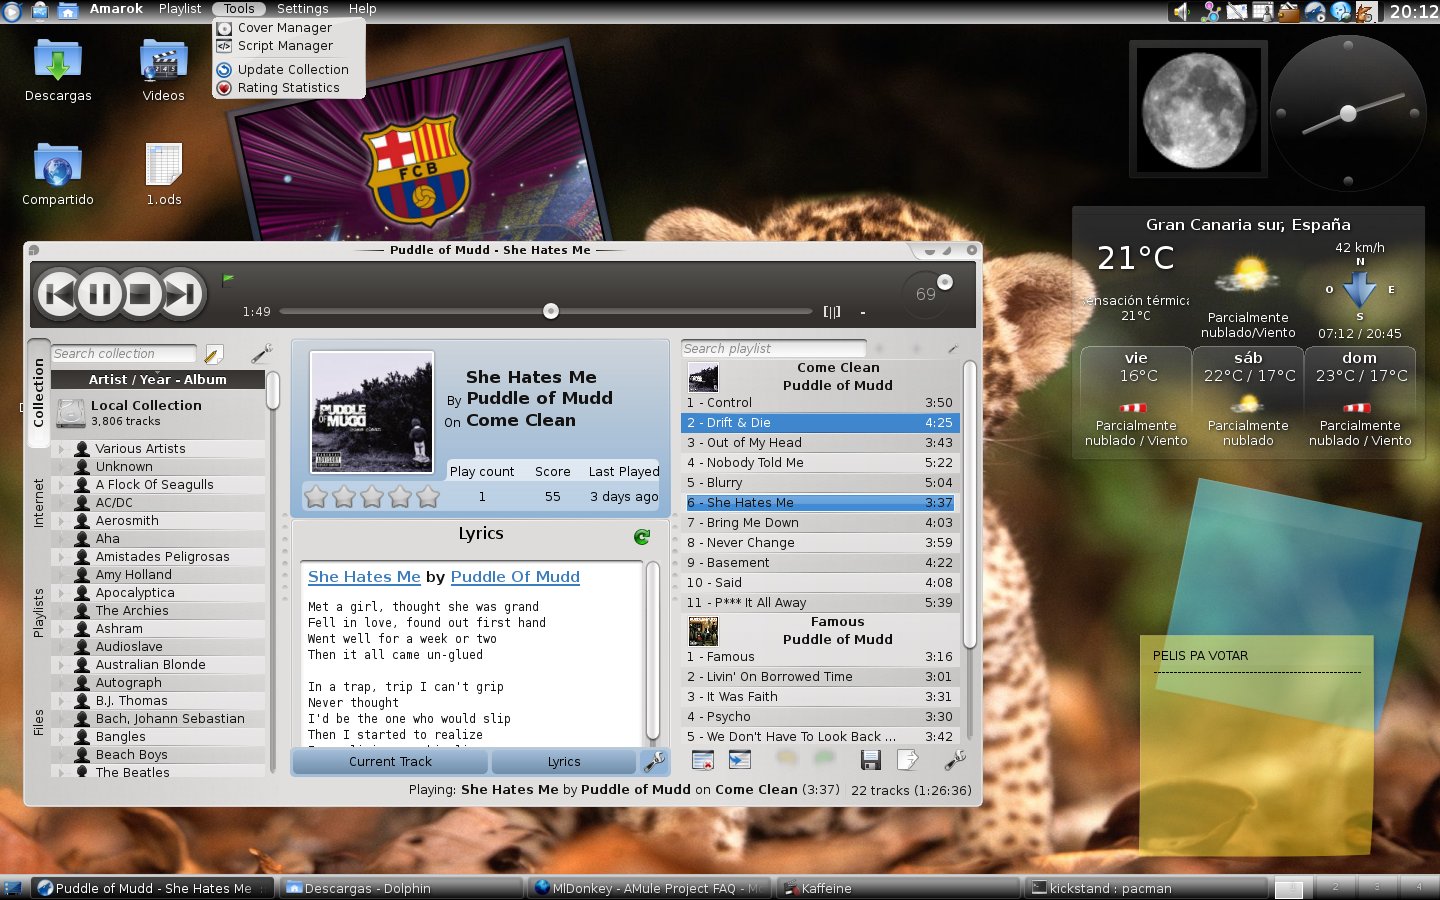Image resolution: width=1440 pixels, height=900 pixels.
Task: Expand the Various Artists entry
Action: point(61,449)
